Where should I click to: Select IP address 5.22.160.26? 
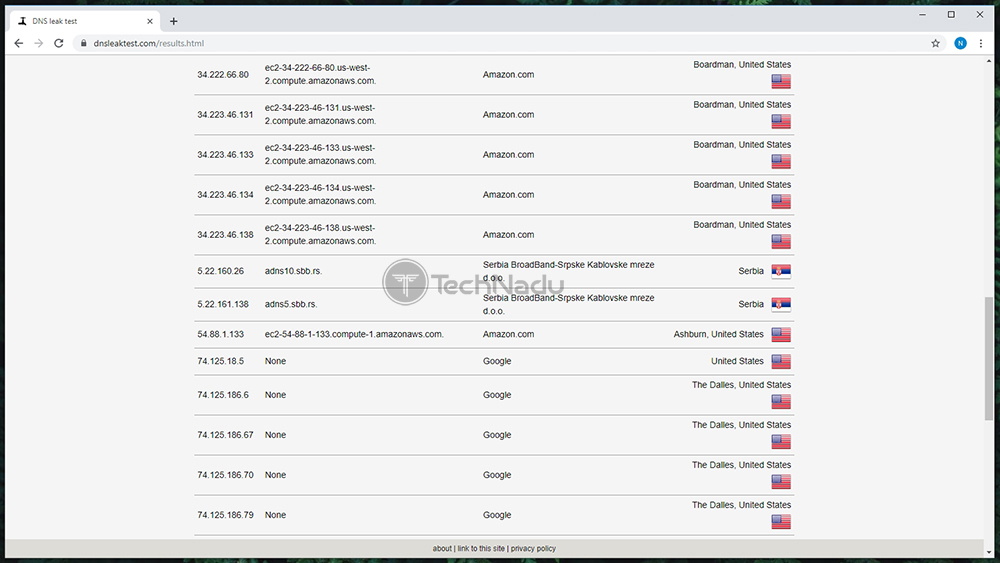pyautogui.click(x=220, y=271)
